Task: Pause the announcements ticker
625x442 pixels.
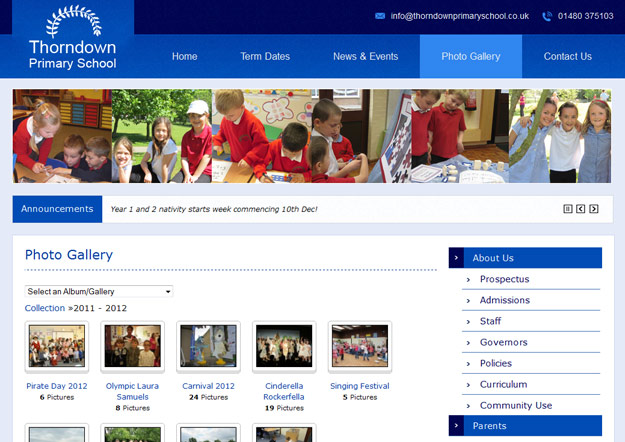Action: [x=568, y=209]
